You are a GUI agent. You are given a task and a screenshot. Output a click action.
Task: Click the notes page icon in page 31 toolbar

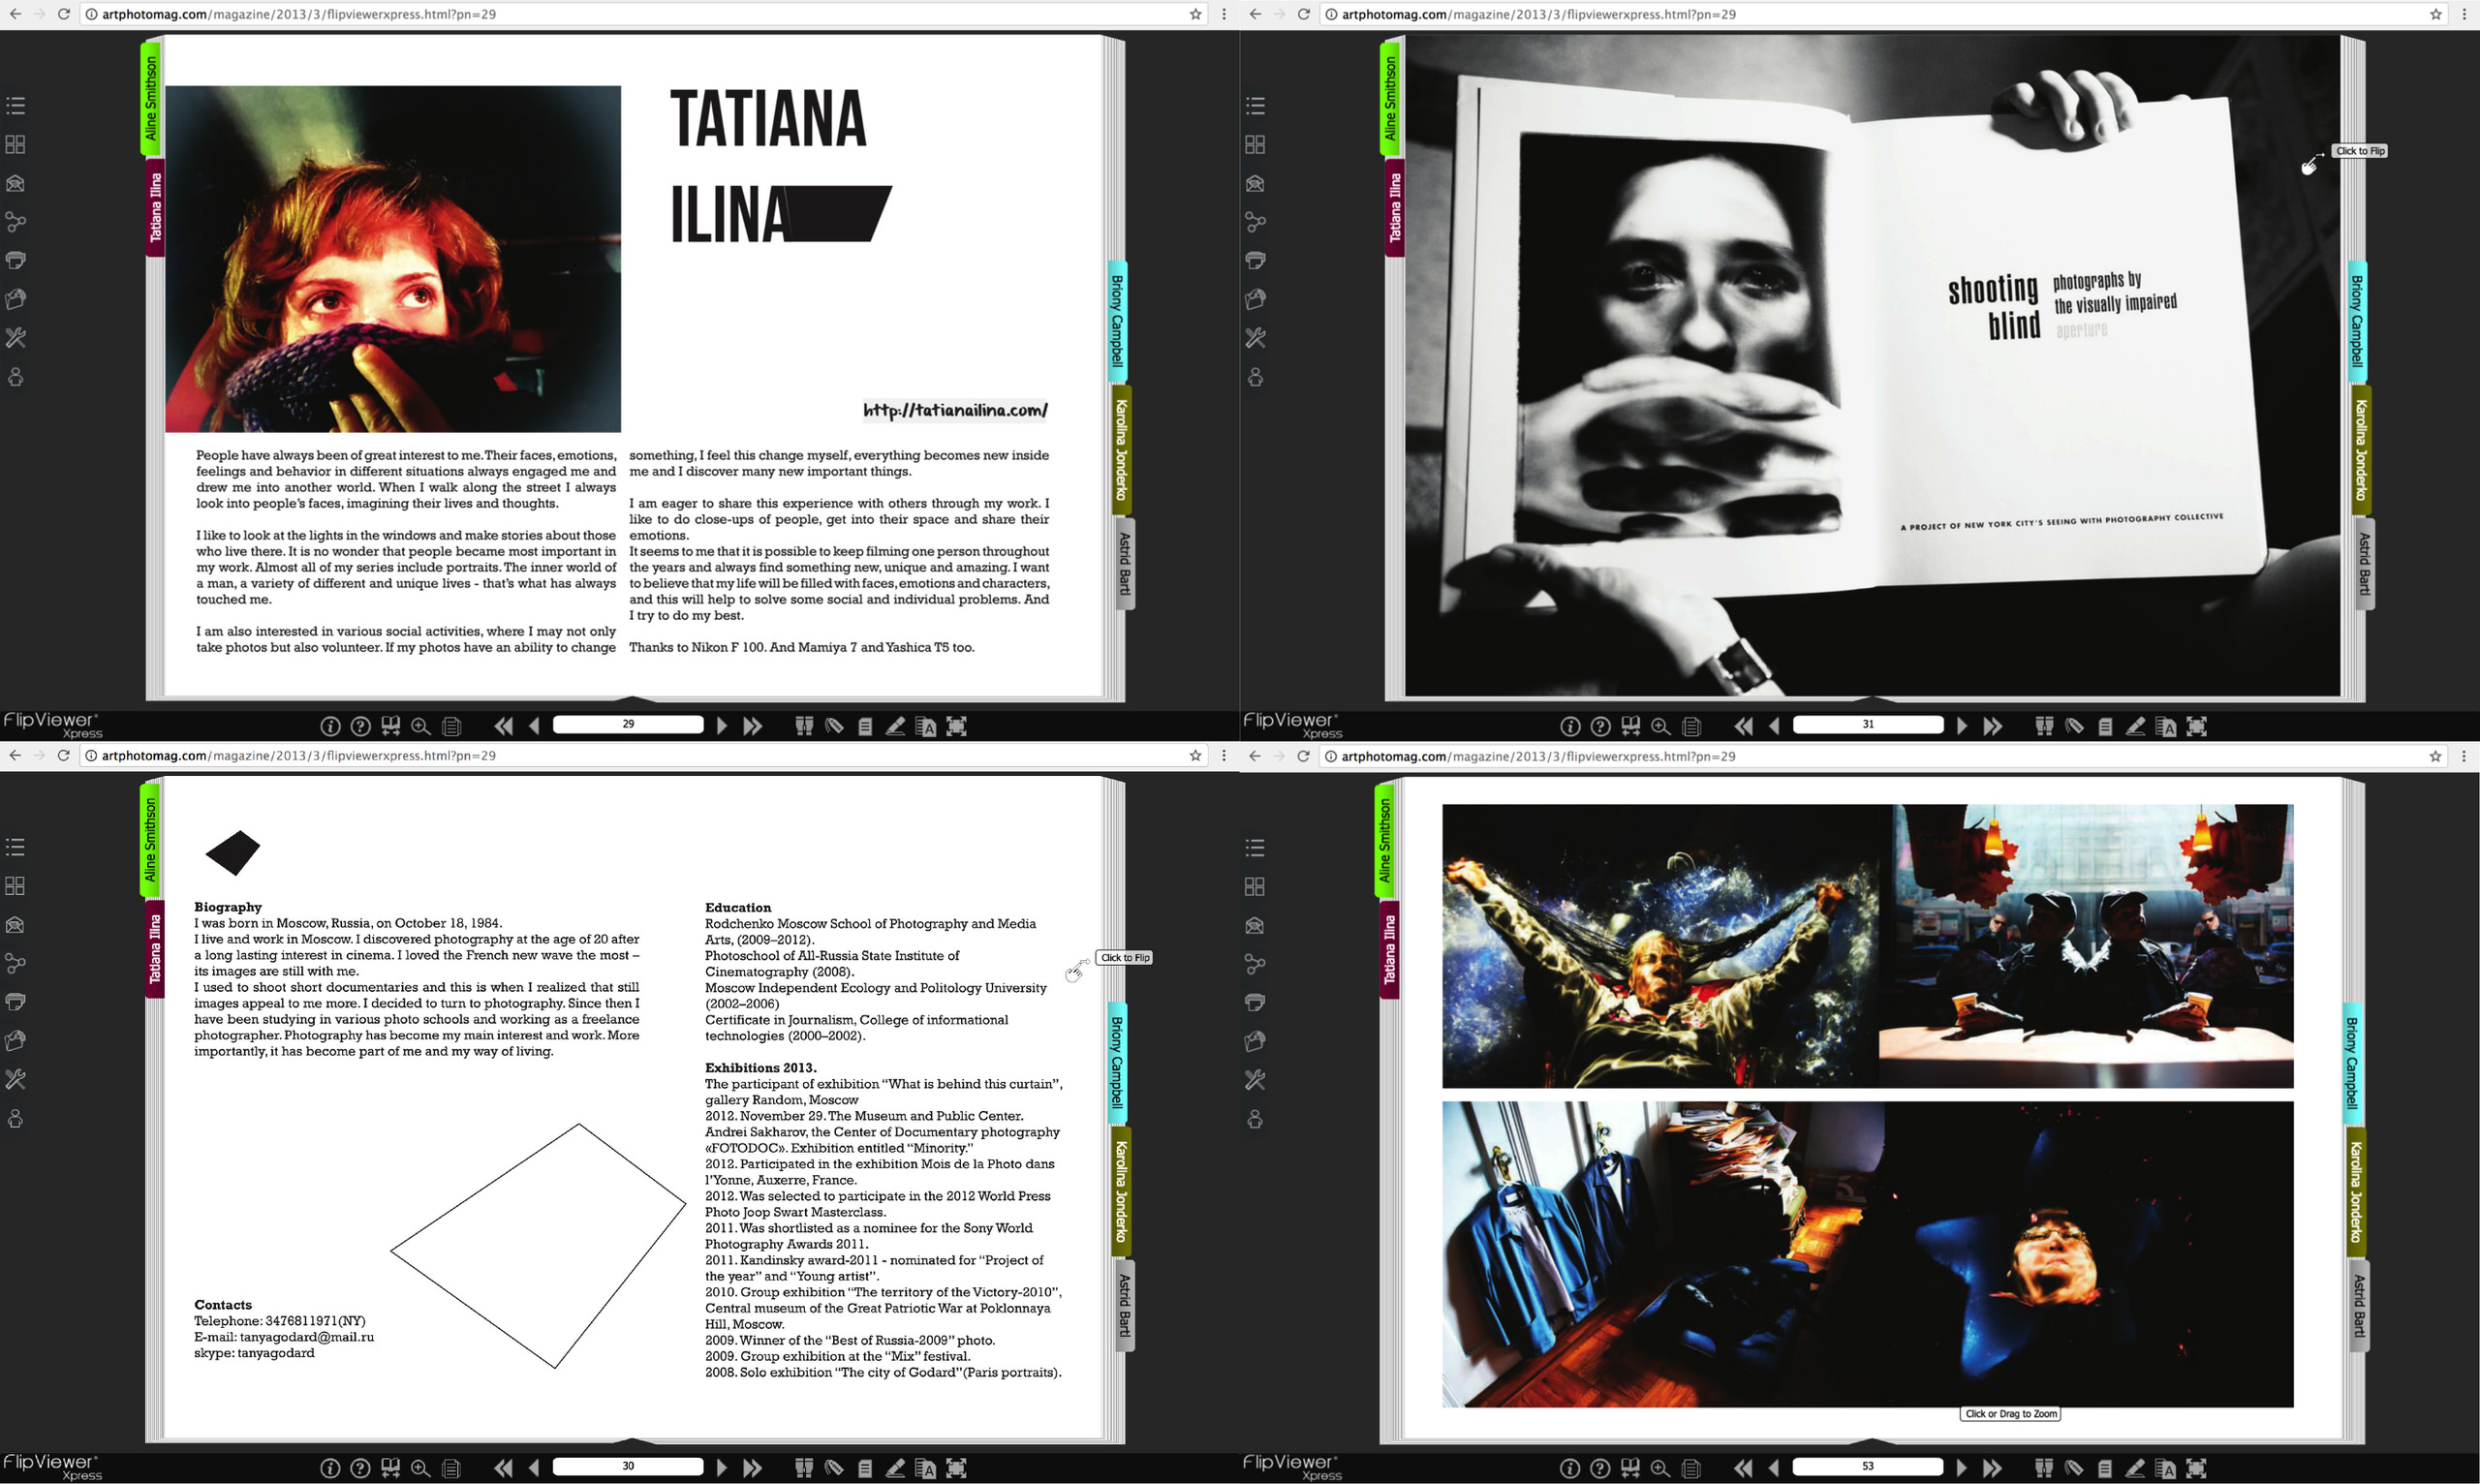(2105, 726)
